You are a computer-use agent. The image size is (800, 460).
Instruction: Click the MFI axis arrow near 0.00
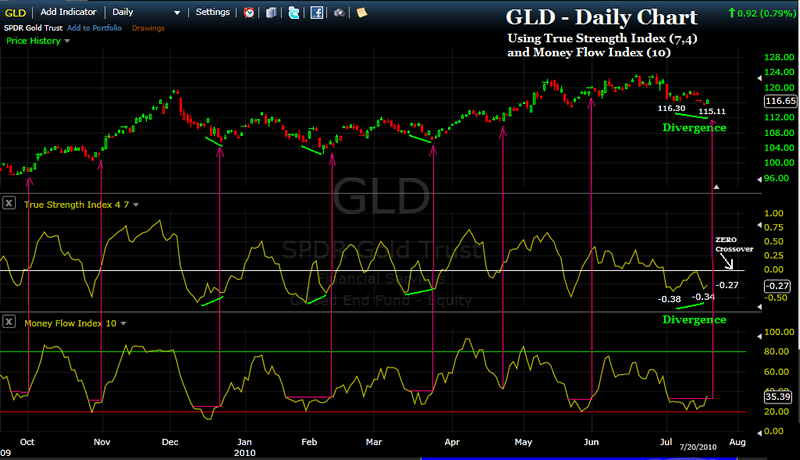(x=759, y=432)
